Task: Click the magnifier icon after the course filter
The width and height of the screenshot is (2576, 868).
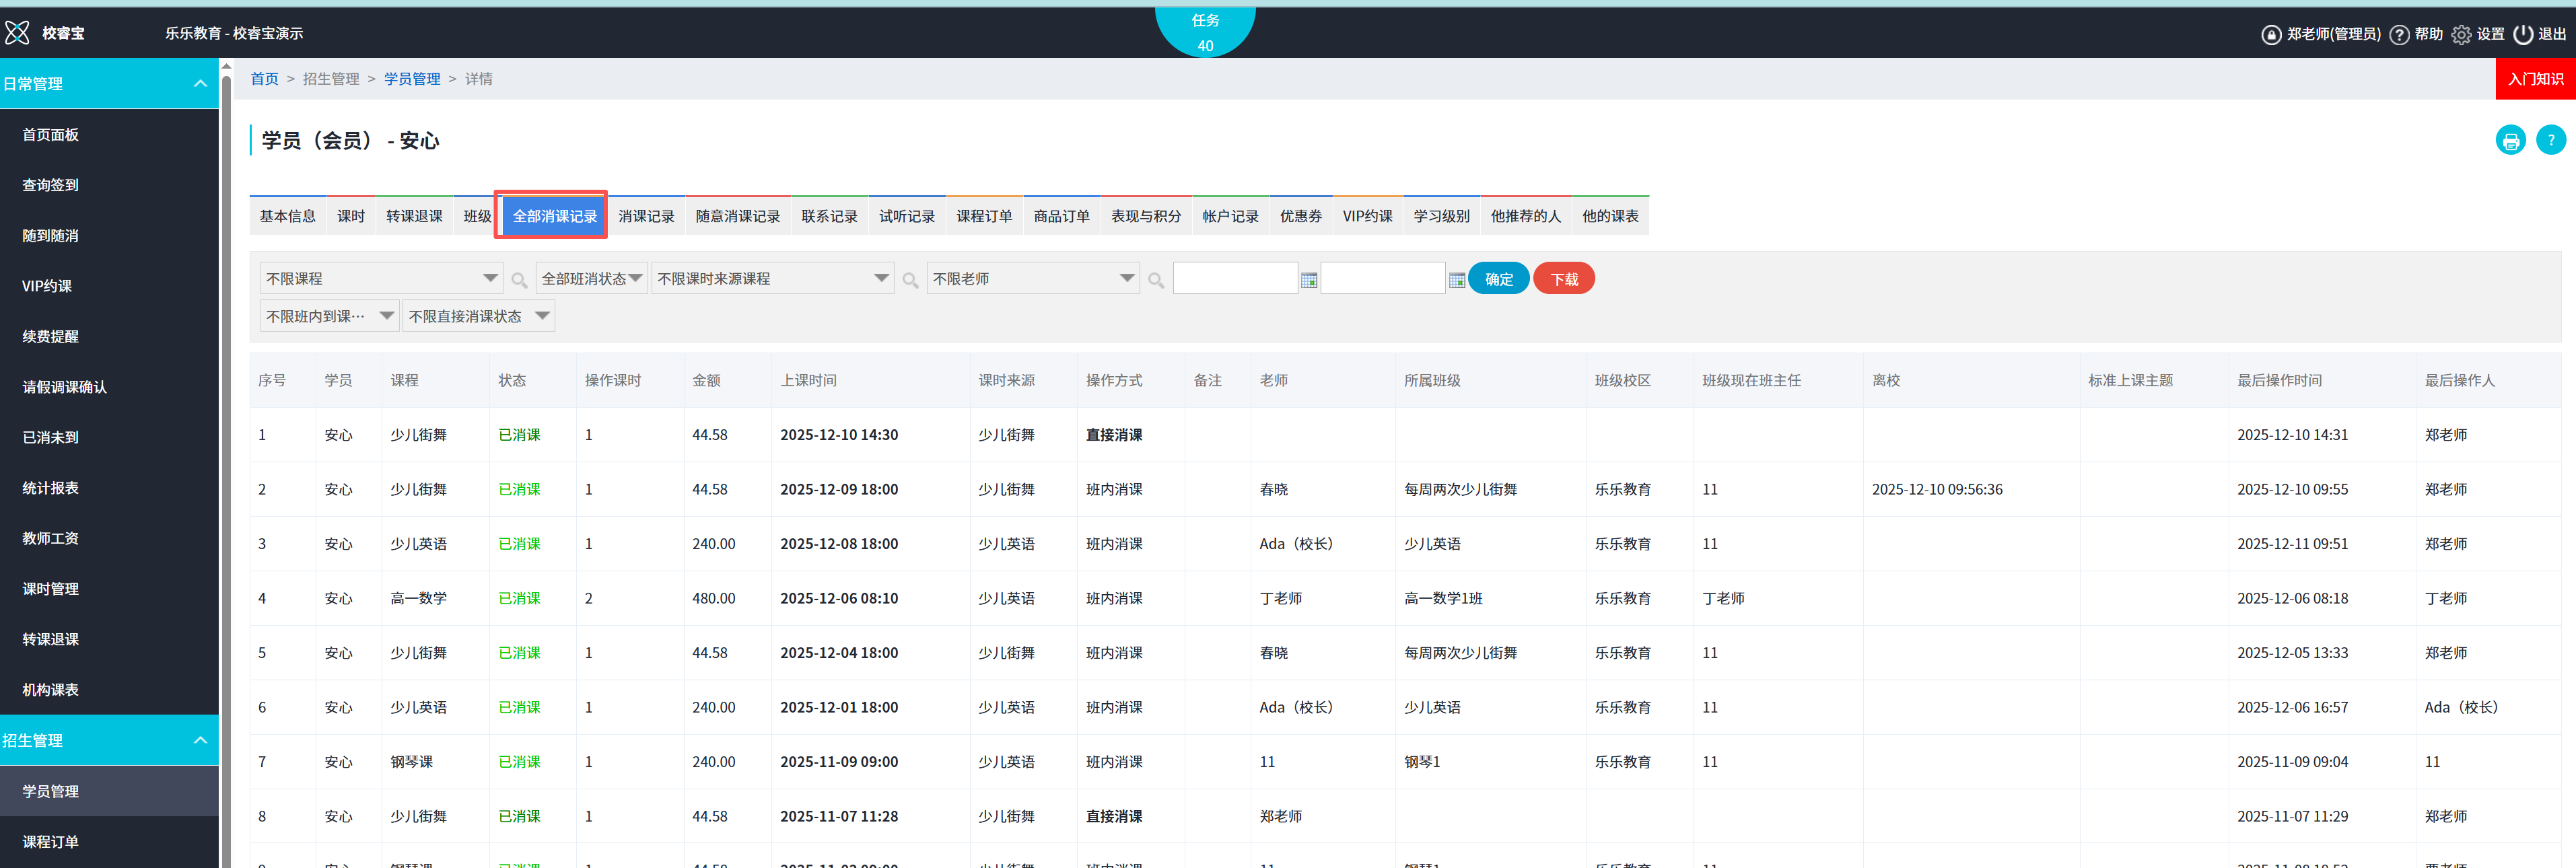Action: [x=519, y=280]
